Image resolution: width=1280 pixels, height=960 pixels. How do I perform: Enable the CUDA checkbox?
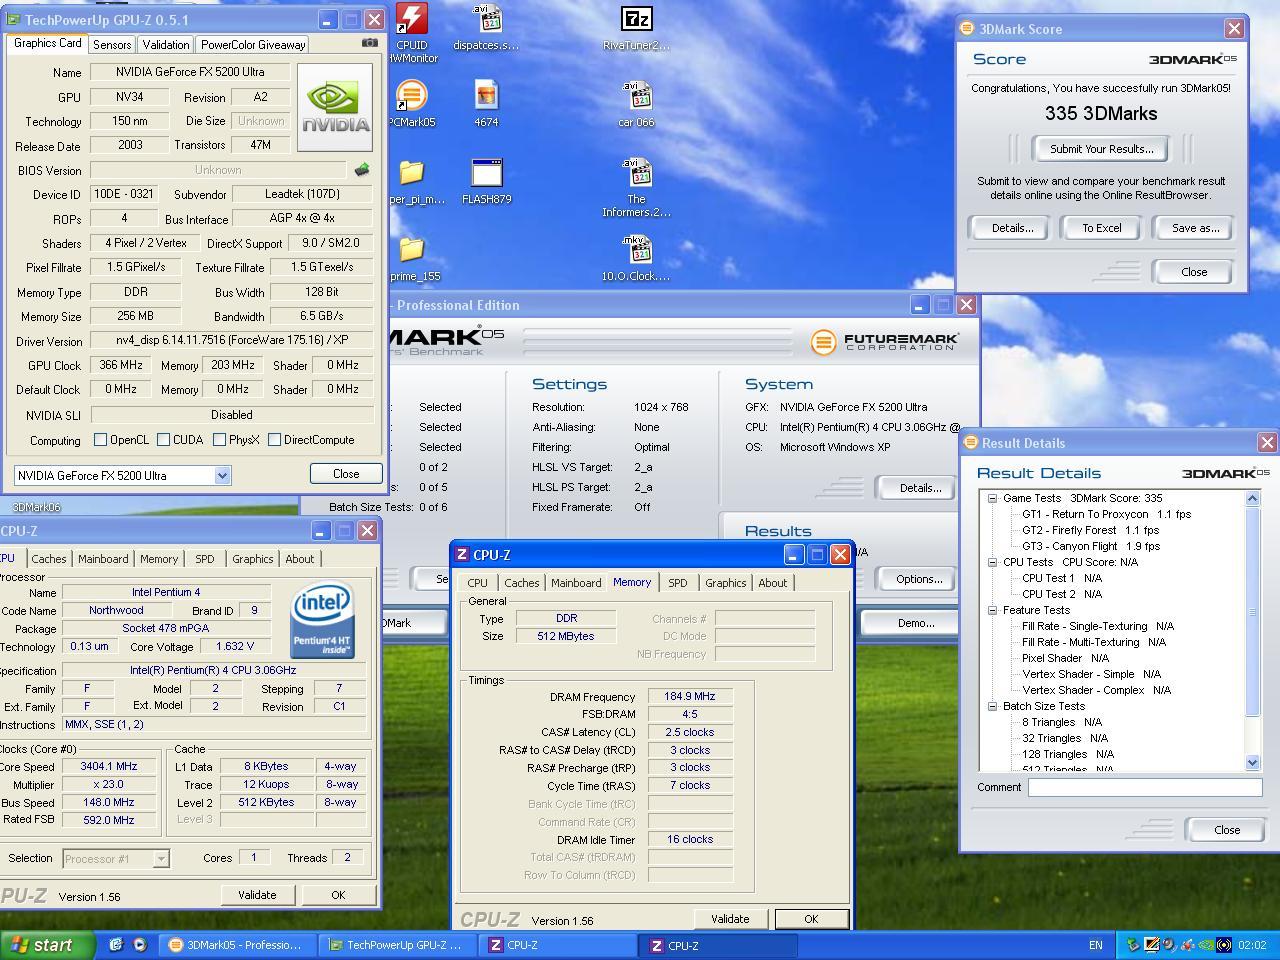[163, 440]
